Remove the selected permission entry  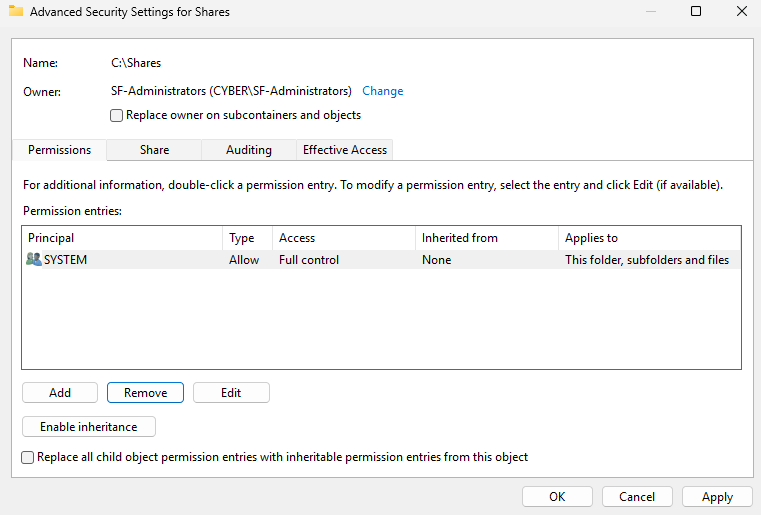click(x=145, y=393)
